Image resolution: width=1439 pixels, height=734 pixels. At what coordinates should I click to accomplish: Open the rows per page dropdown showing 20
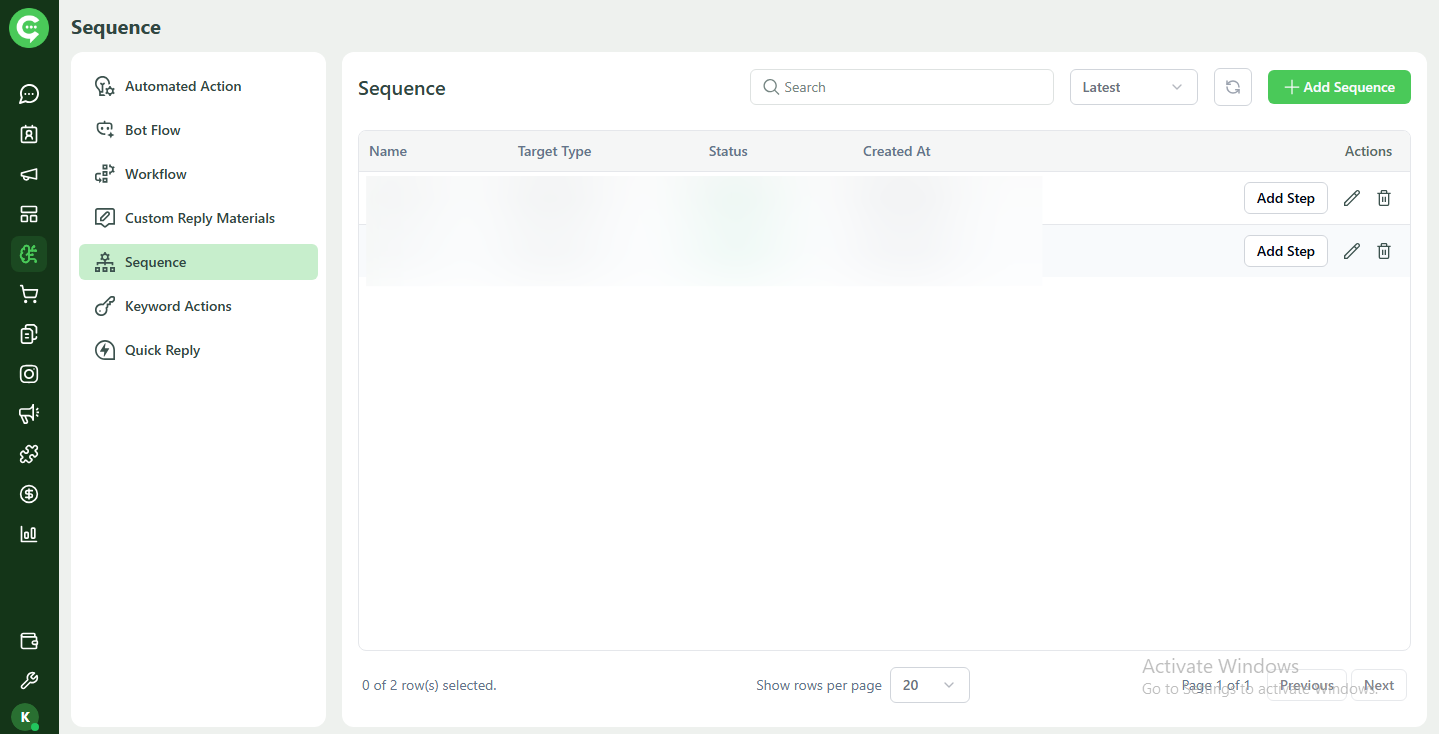[x=929, y=685]
